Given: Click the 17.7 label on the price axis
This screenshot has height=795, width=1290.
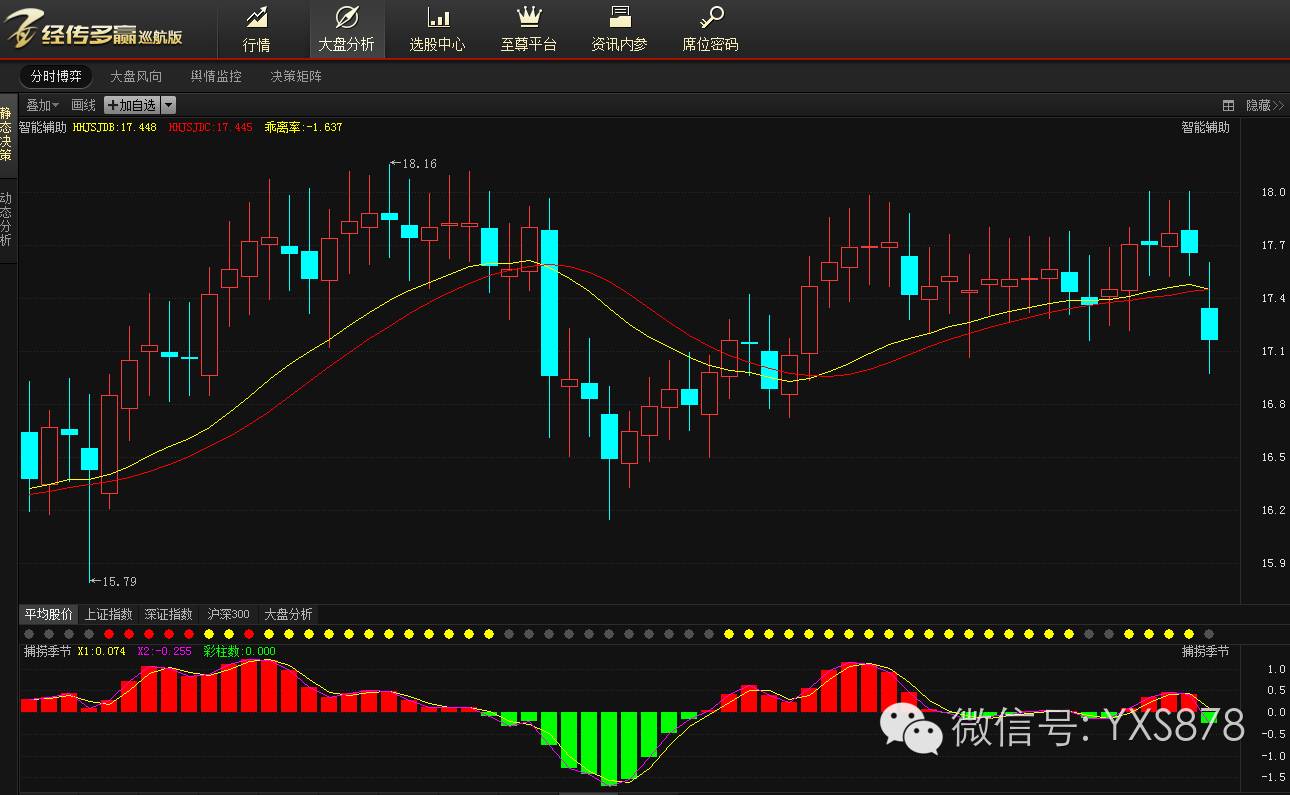Looking at the screenshot, I should click(1273, 245).
